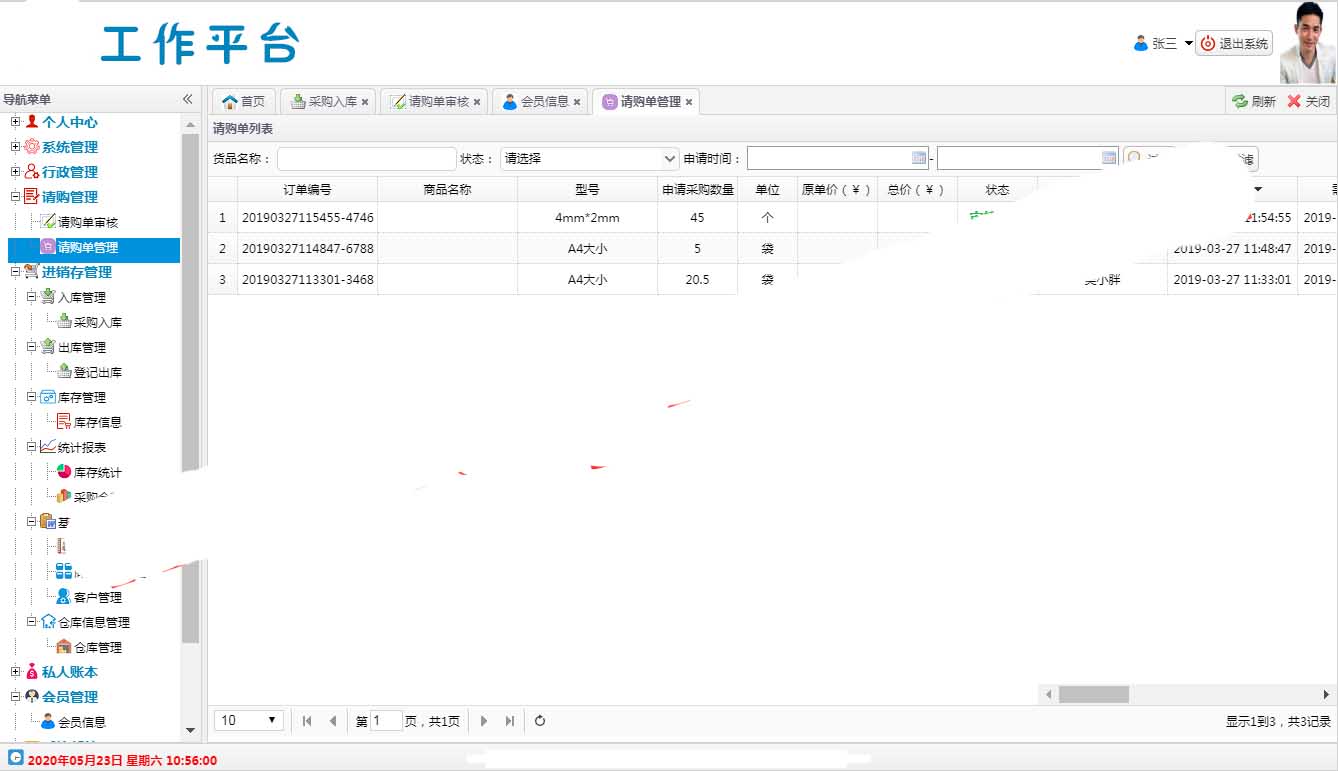Screen dimensions: 1338x771
Task: Collapse the navigation menu panel
Action: pos(187,99)
